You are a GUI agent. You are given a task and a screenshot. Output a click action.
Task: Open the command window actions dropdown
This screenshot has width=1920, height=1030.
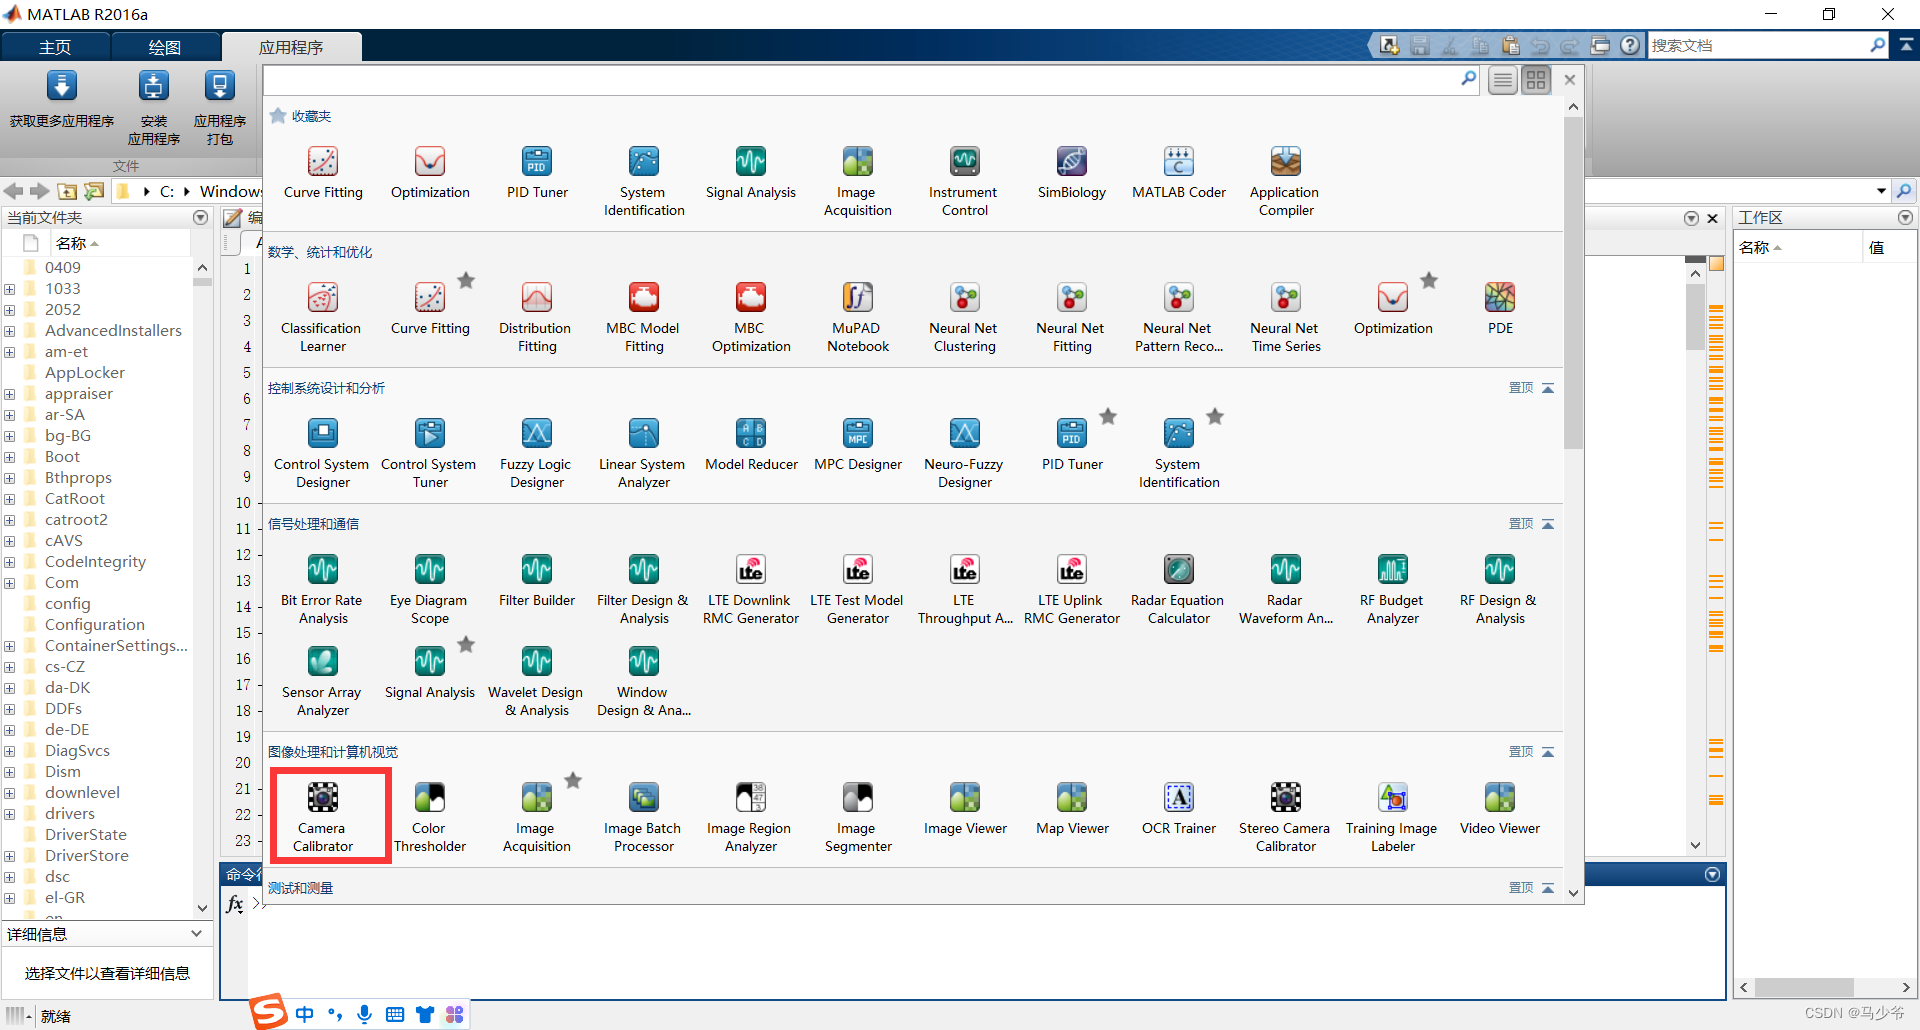tap(1712, 875)
